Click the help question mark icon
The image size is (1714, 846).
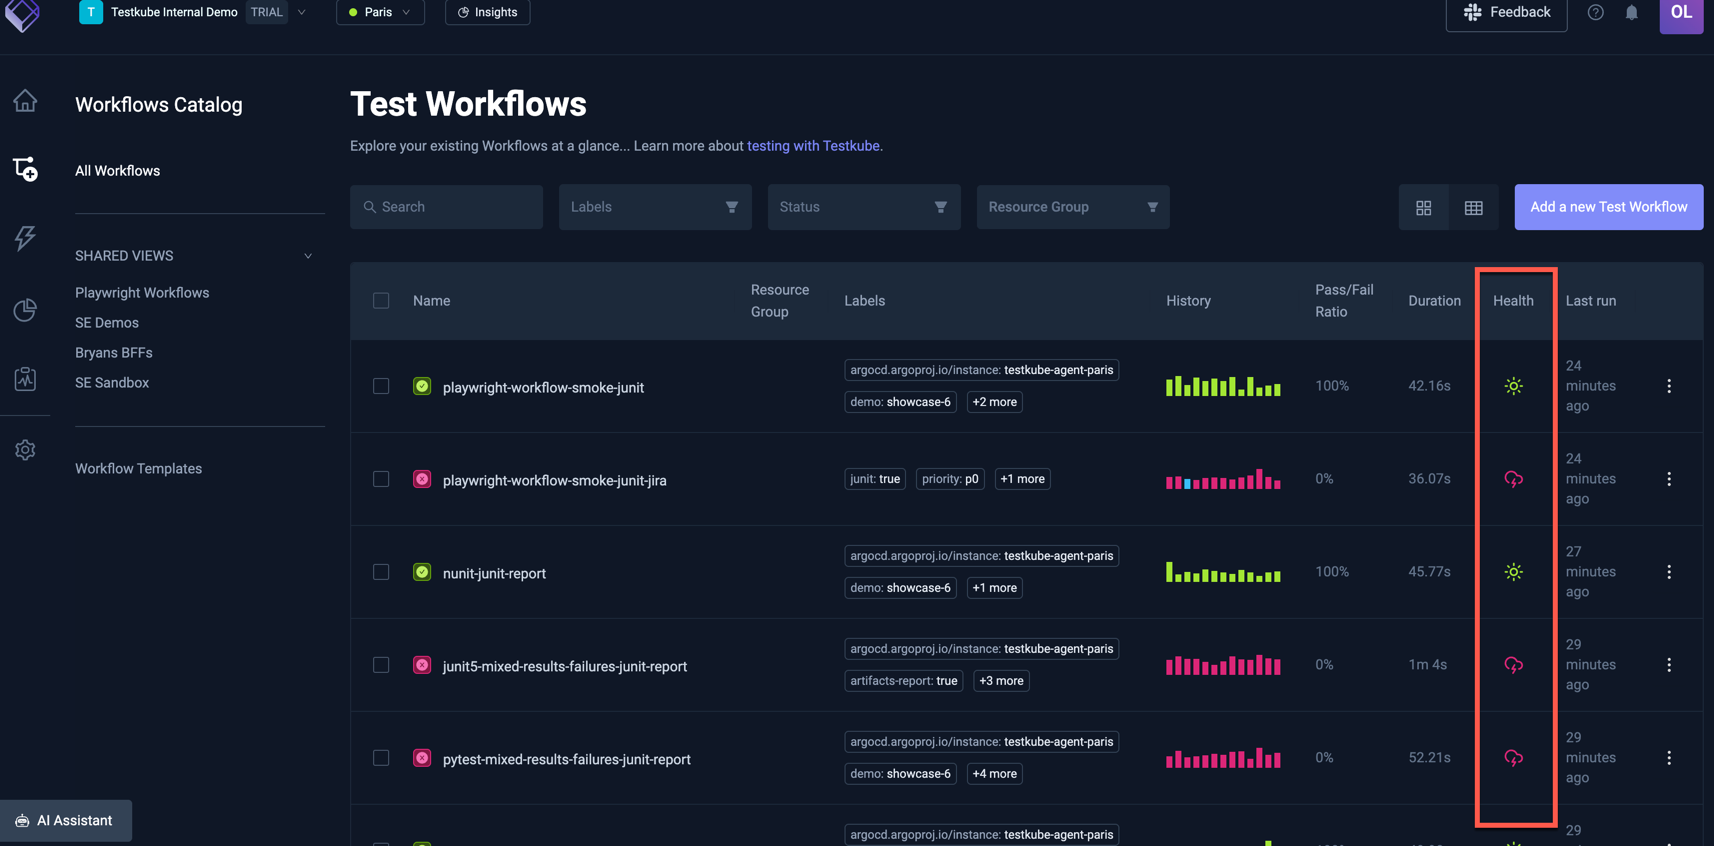click(1595, 13)
